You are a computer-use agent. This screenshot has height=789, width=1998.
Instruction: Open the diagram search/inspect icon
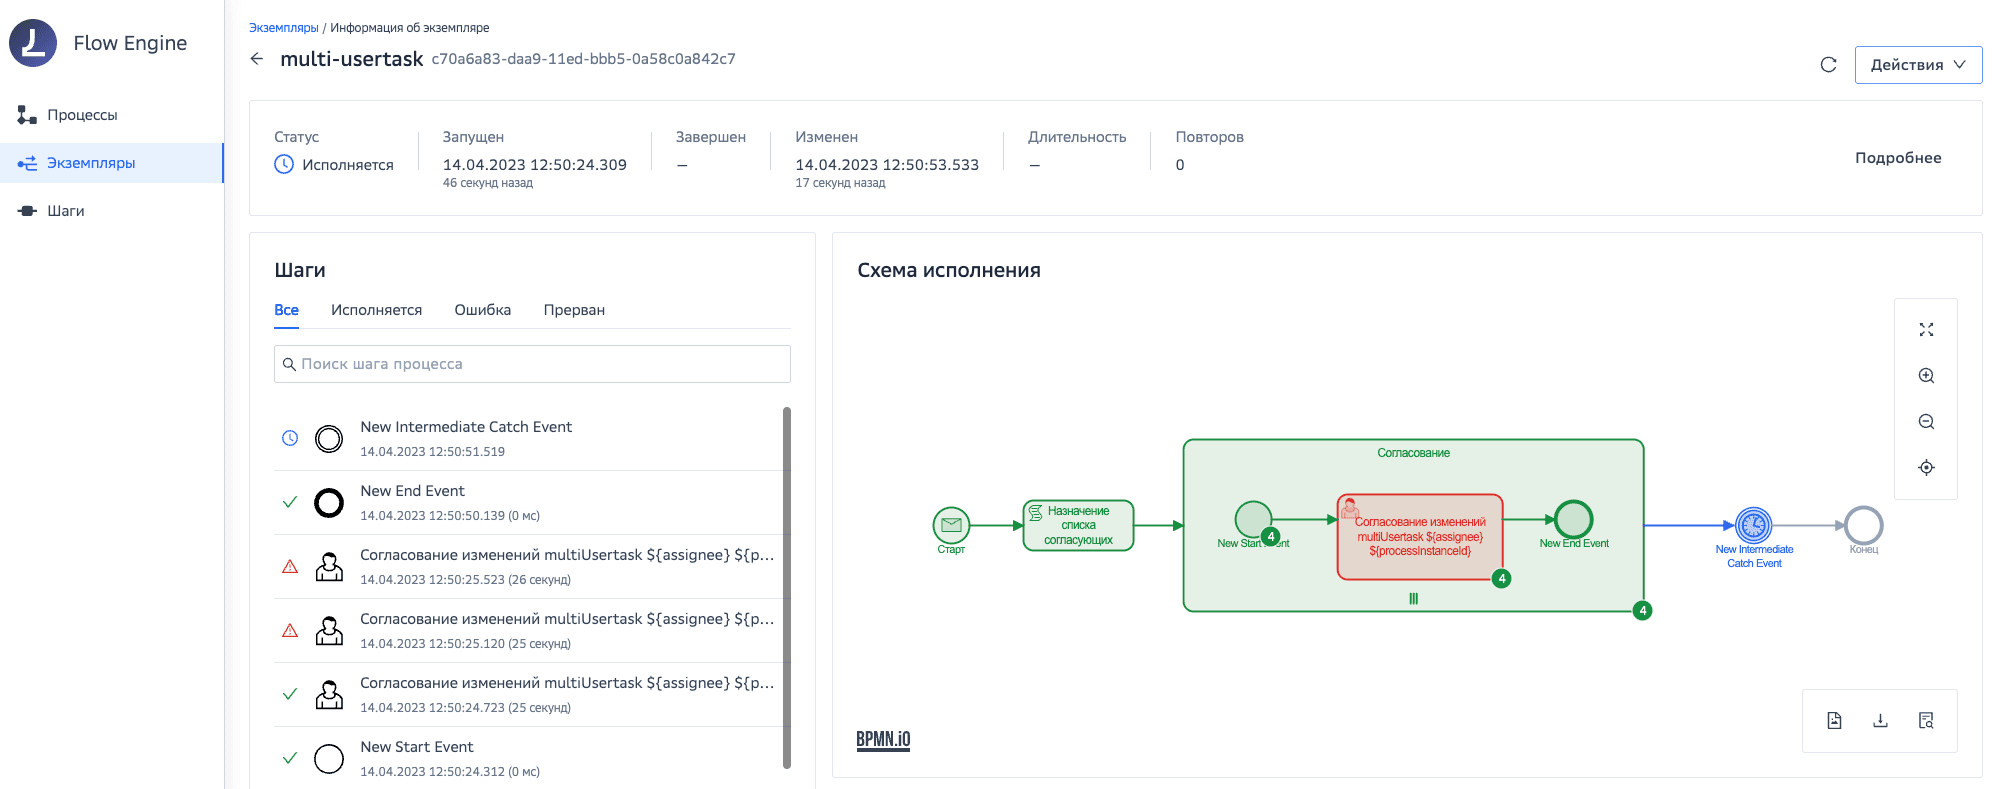(1926, 721)
